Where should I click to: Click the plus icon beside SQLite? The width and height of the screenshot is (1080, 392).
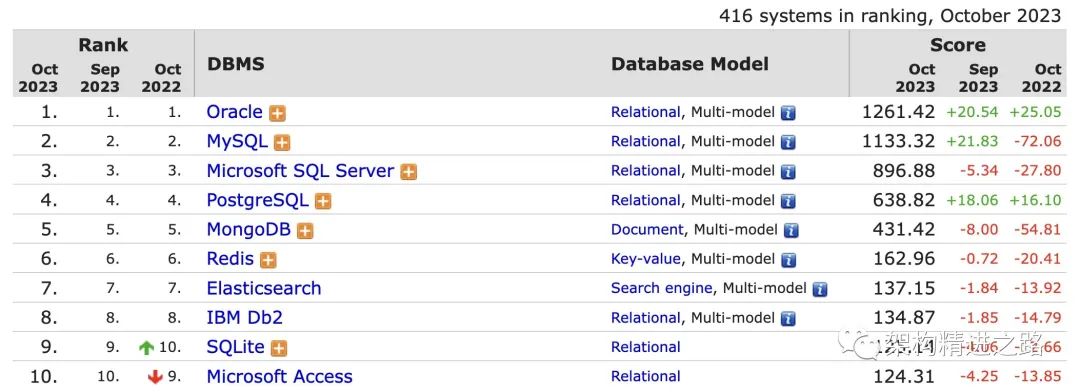(278, 349)
